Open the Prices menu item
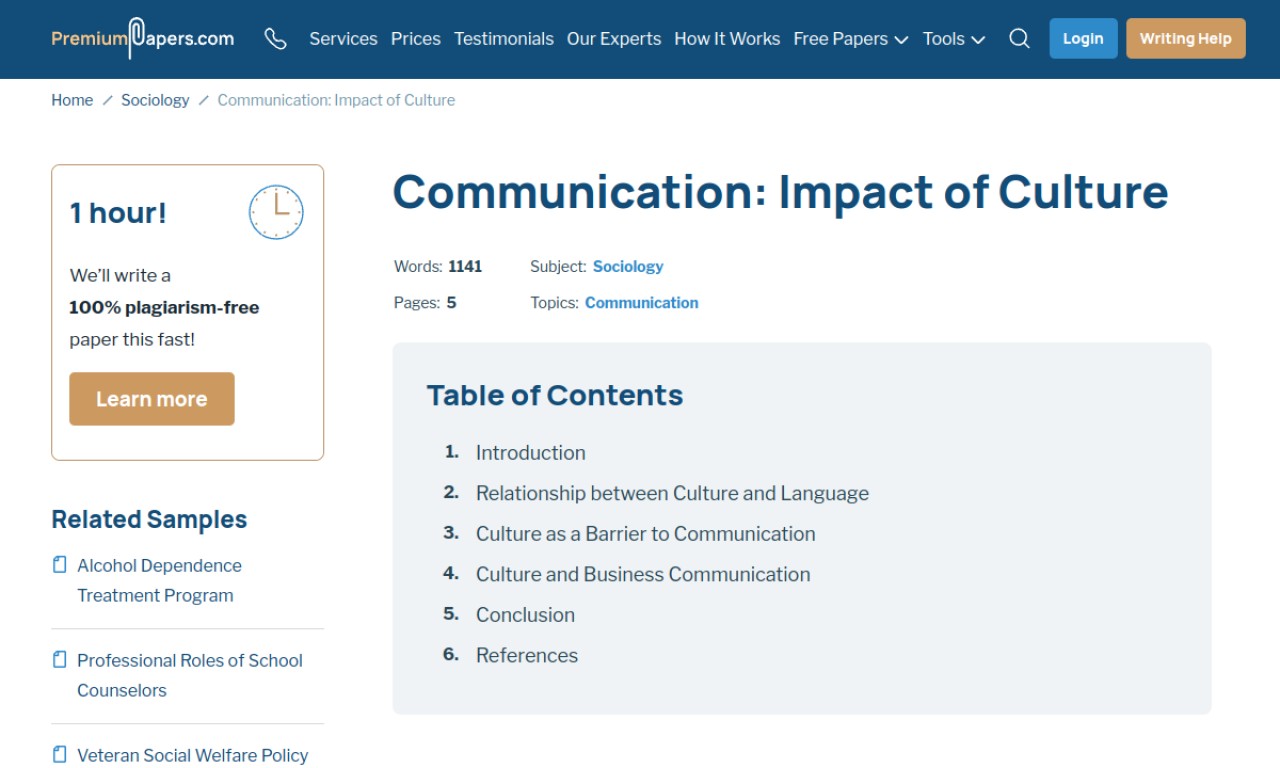Viewport: 1280px width, 768px height. pos(416,39)
